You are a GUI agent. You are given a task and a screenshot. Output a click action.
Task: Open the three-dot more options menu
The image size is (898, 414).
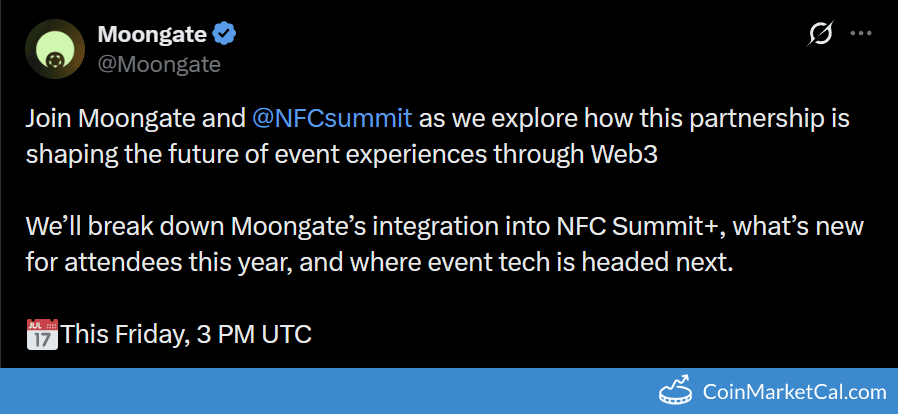[x=861, y=34]
